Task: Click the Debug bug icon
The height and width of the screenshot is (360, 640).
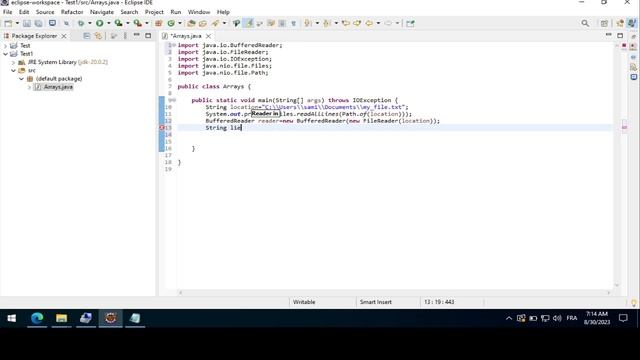Action: [81, 23]
